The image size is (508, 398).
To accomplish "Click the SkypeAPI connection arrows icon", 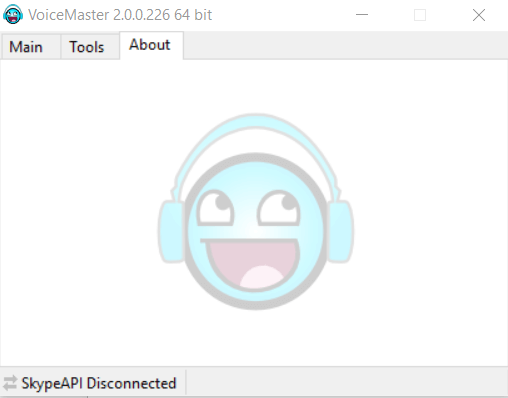I will [10, 383].
